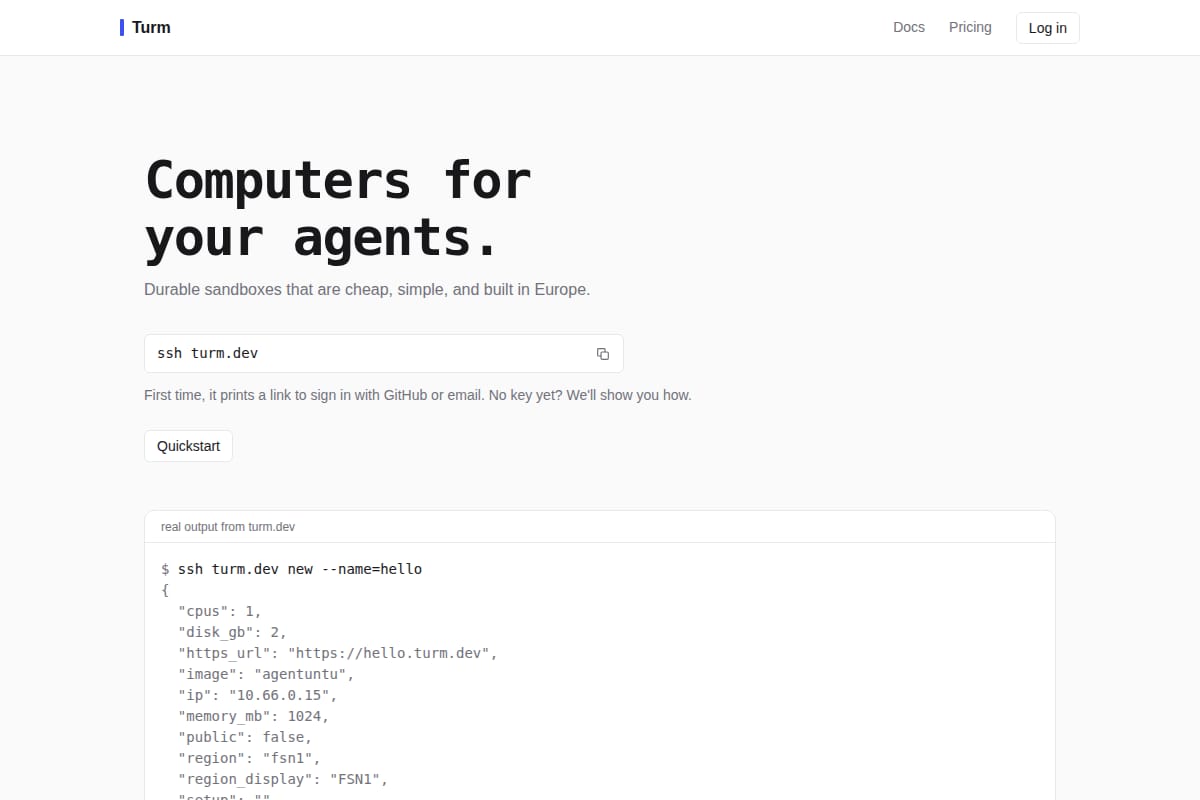Click the "ssh turm.dev new --name=hello" line
1200x800 pixels.
(x=292, y=569)
